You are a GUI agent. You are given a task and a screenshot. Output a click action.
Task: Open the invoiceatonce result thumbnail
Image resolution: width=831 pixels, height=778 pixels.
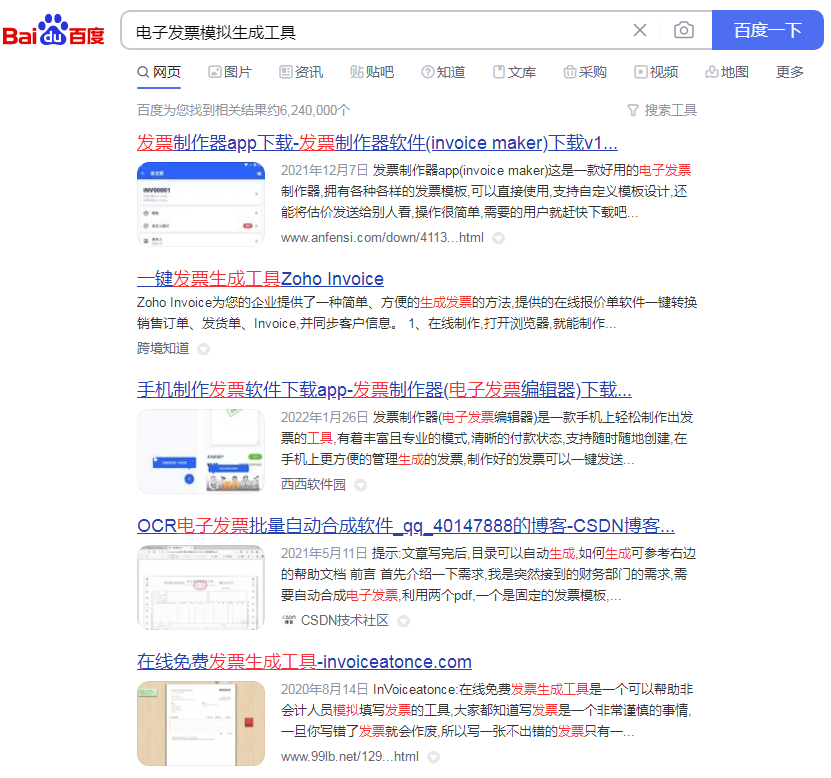coord(201,723)
